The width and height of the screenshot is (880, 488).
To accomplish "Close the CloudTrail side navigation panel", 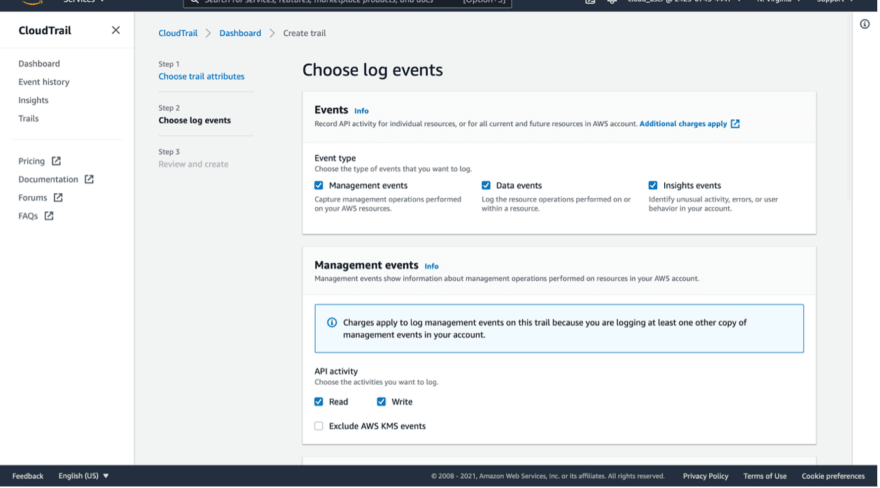I will 116,30.
